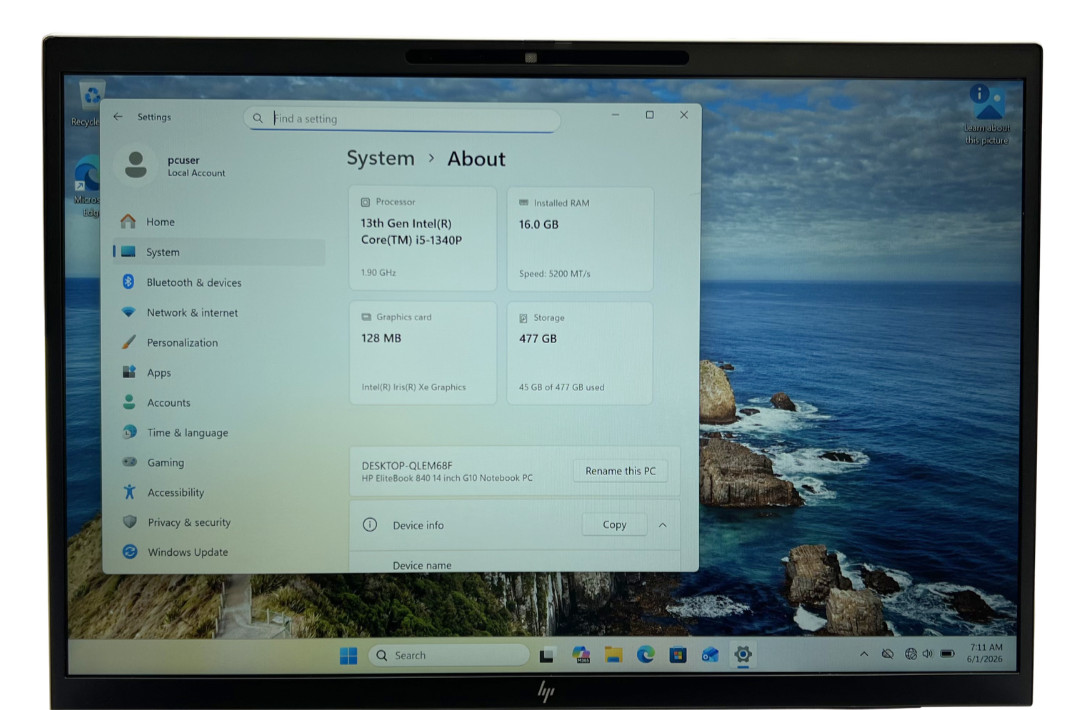Screen dimensions: 1080x710
Task: Show hidden icons in the system tray
Action: click(864, 654)
